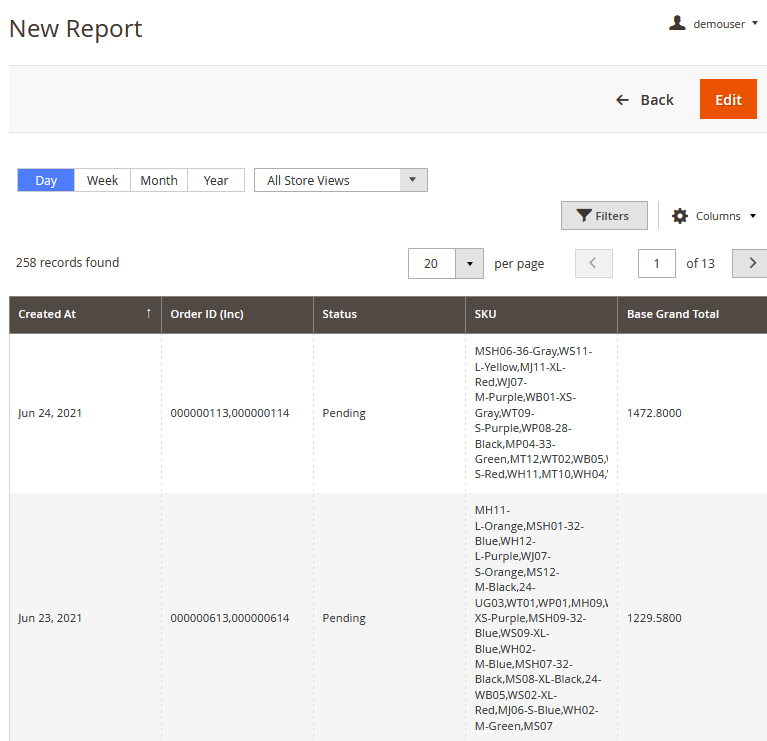This screenshot has height=741, width=767.
Task: Sort by Base Grand Total column
Action: [673, 314]
